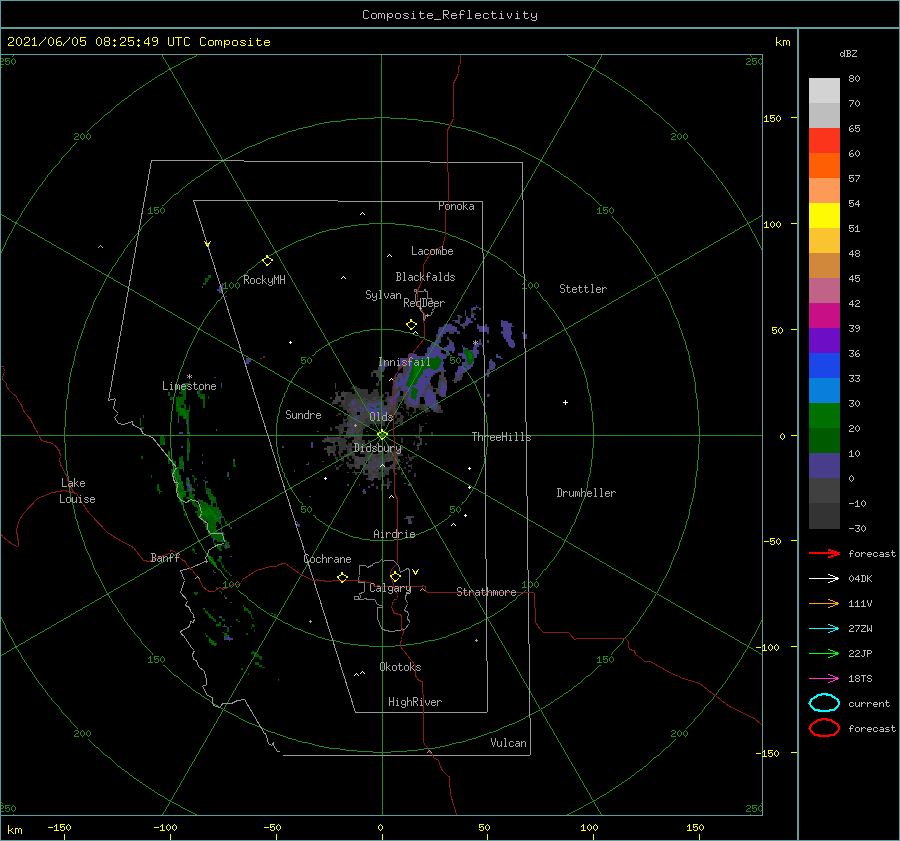Select the 30 dBZ blue swatch
Image resolution: width=900 pixels, height=841 pixels.
(x=824, y=390)
